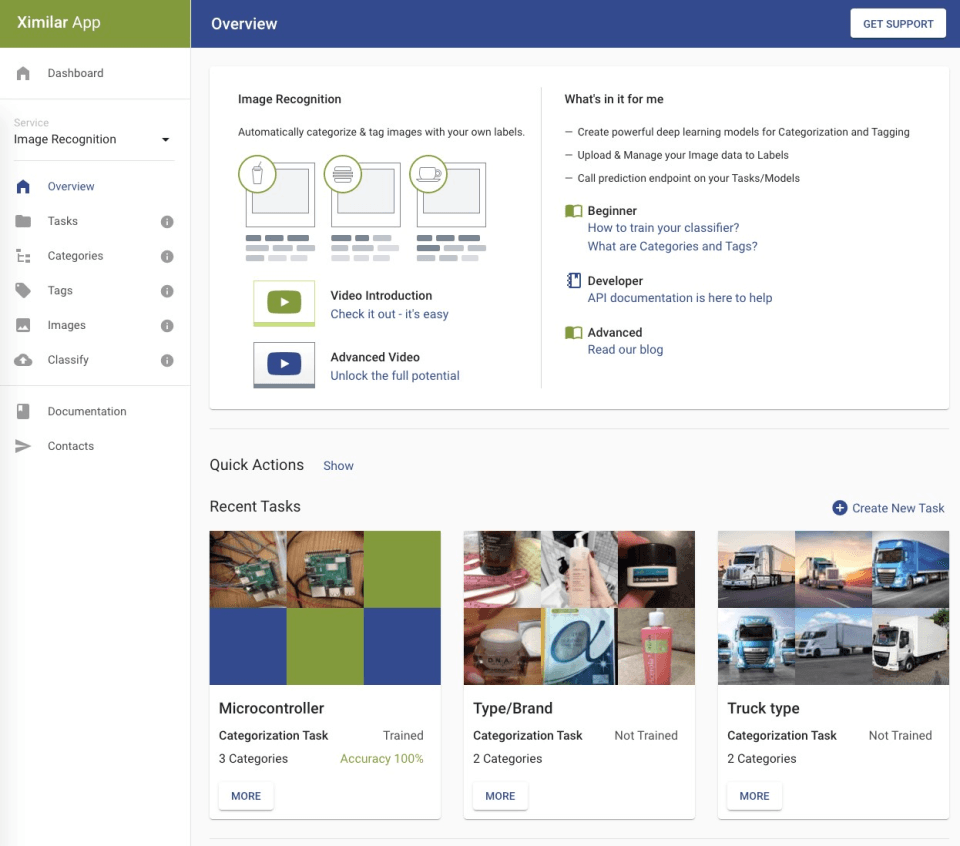This screenshot has height=846, width=960.
Task: Click the Categories tree icon in sidebar
Action: tap(23, 256)
